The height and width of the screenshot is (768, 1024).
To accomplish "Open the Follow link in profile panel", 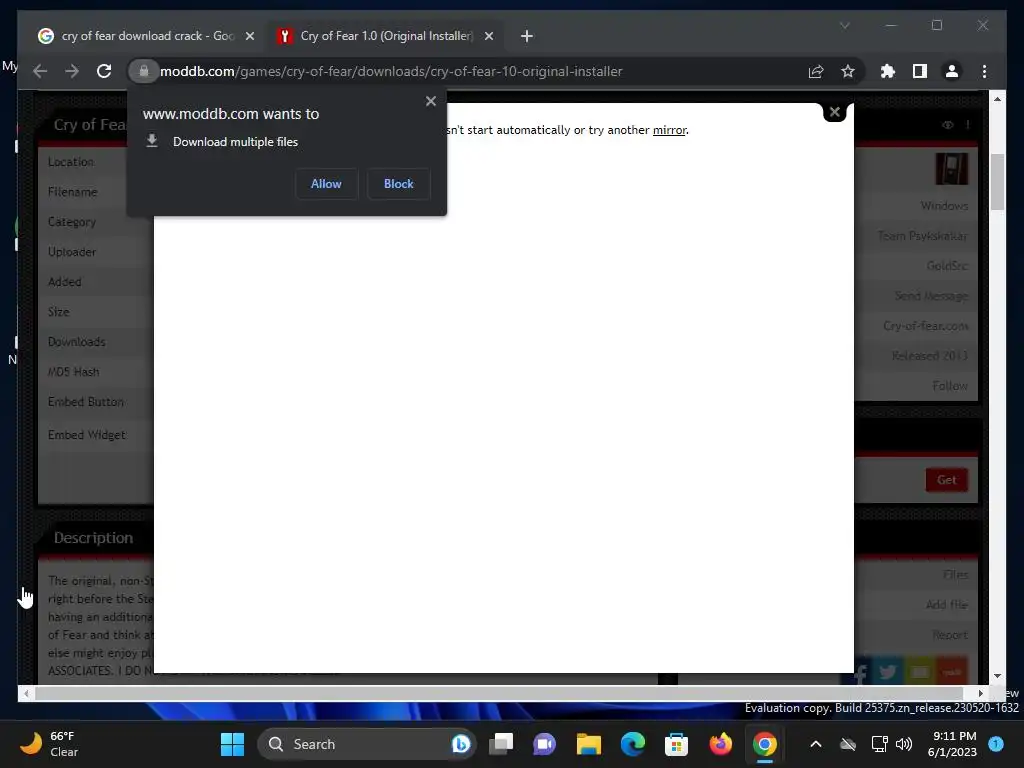I will (950, 386).
